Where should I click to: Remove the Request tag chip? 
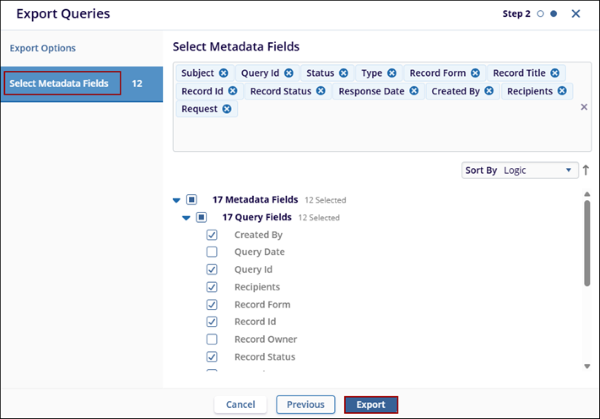(227, 109)
